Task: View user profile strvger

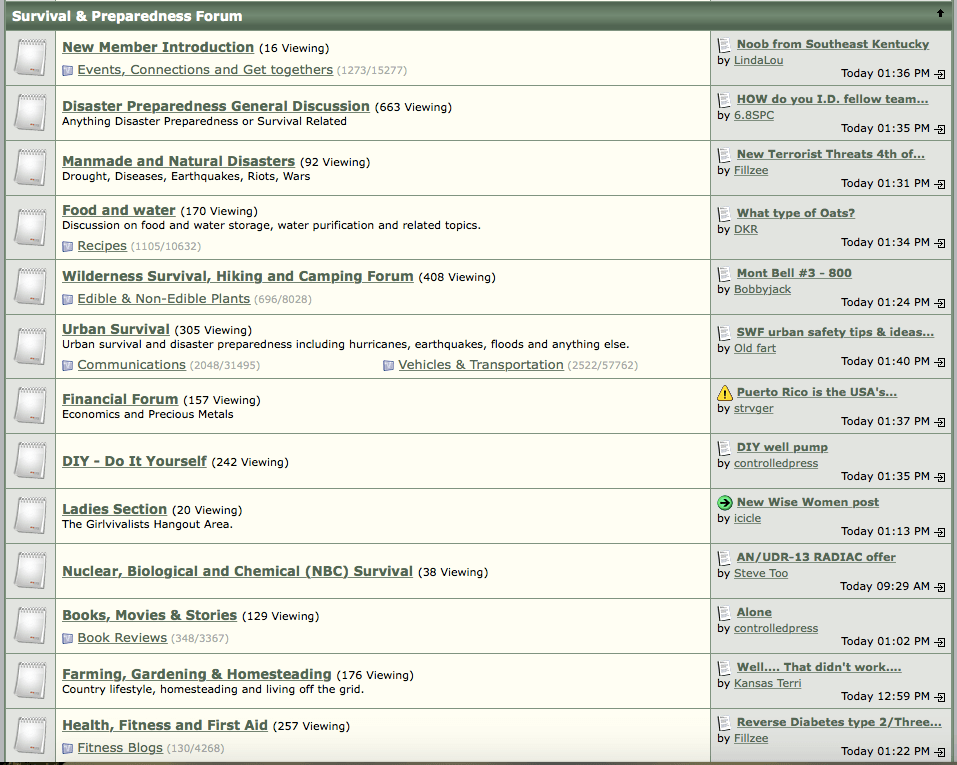Action: click(754, 408)
